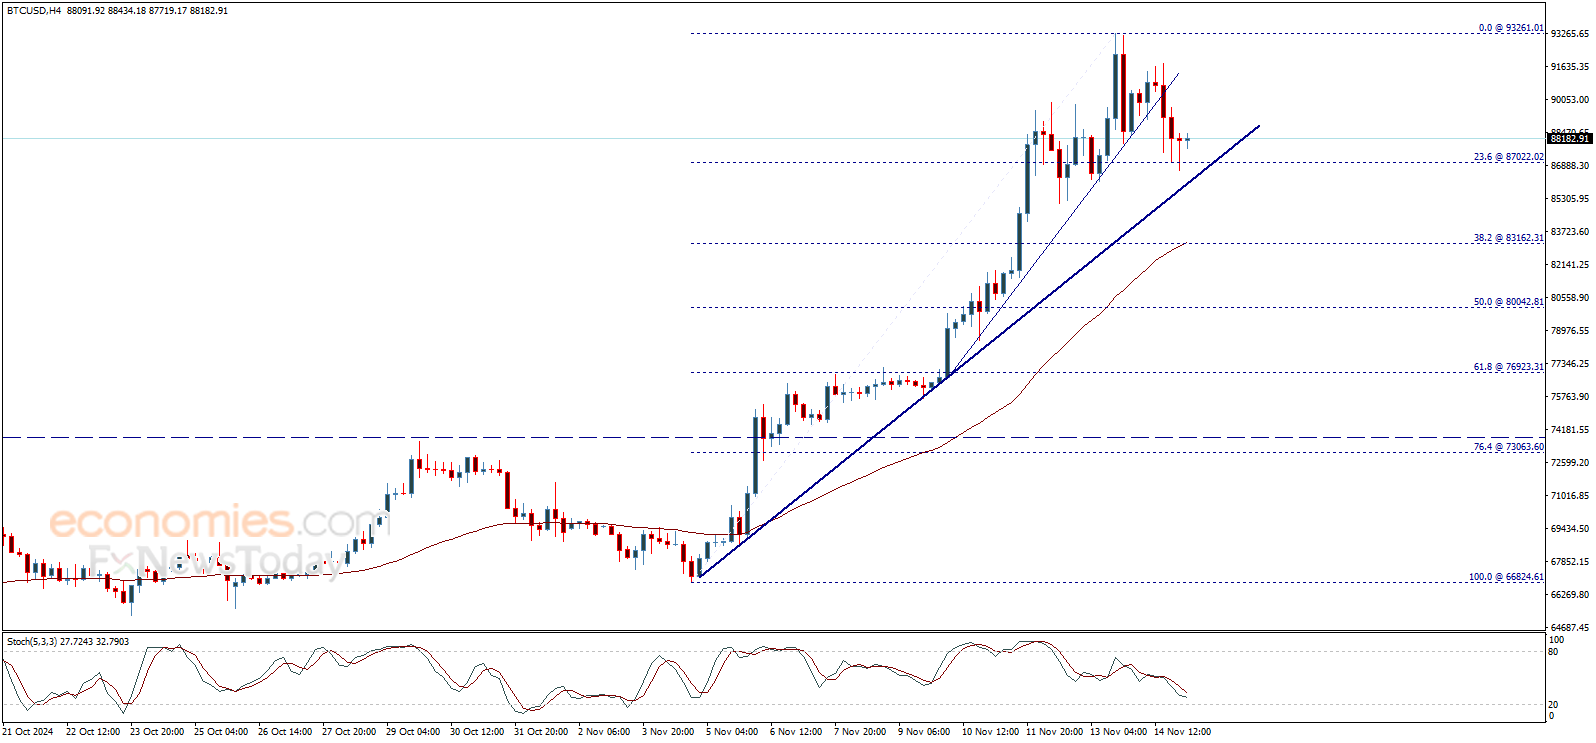Click the BTCUSD,H4 symbol title
This screenshot has width=1596, height=743.
point(34,11)
